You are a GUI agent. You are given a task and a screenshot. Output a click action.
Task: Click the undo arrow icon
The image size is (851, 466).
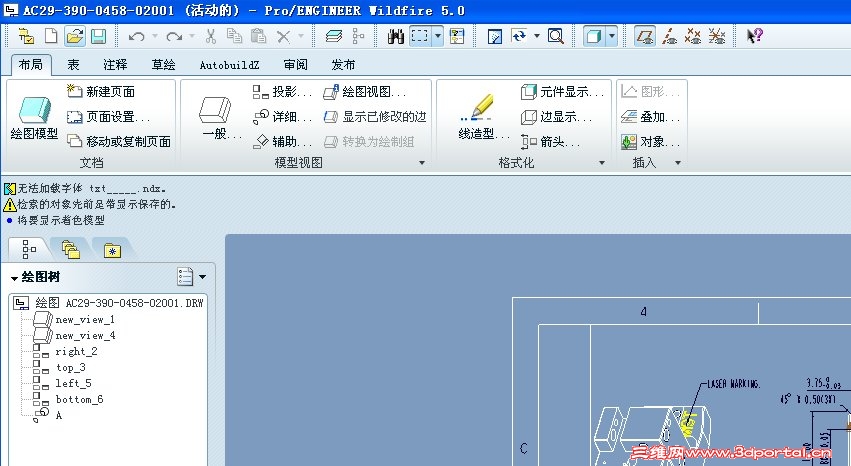pos(136,36)
